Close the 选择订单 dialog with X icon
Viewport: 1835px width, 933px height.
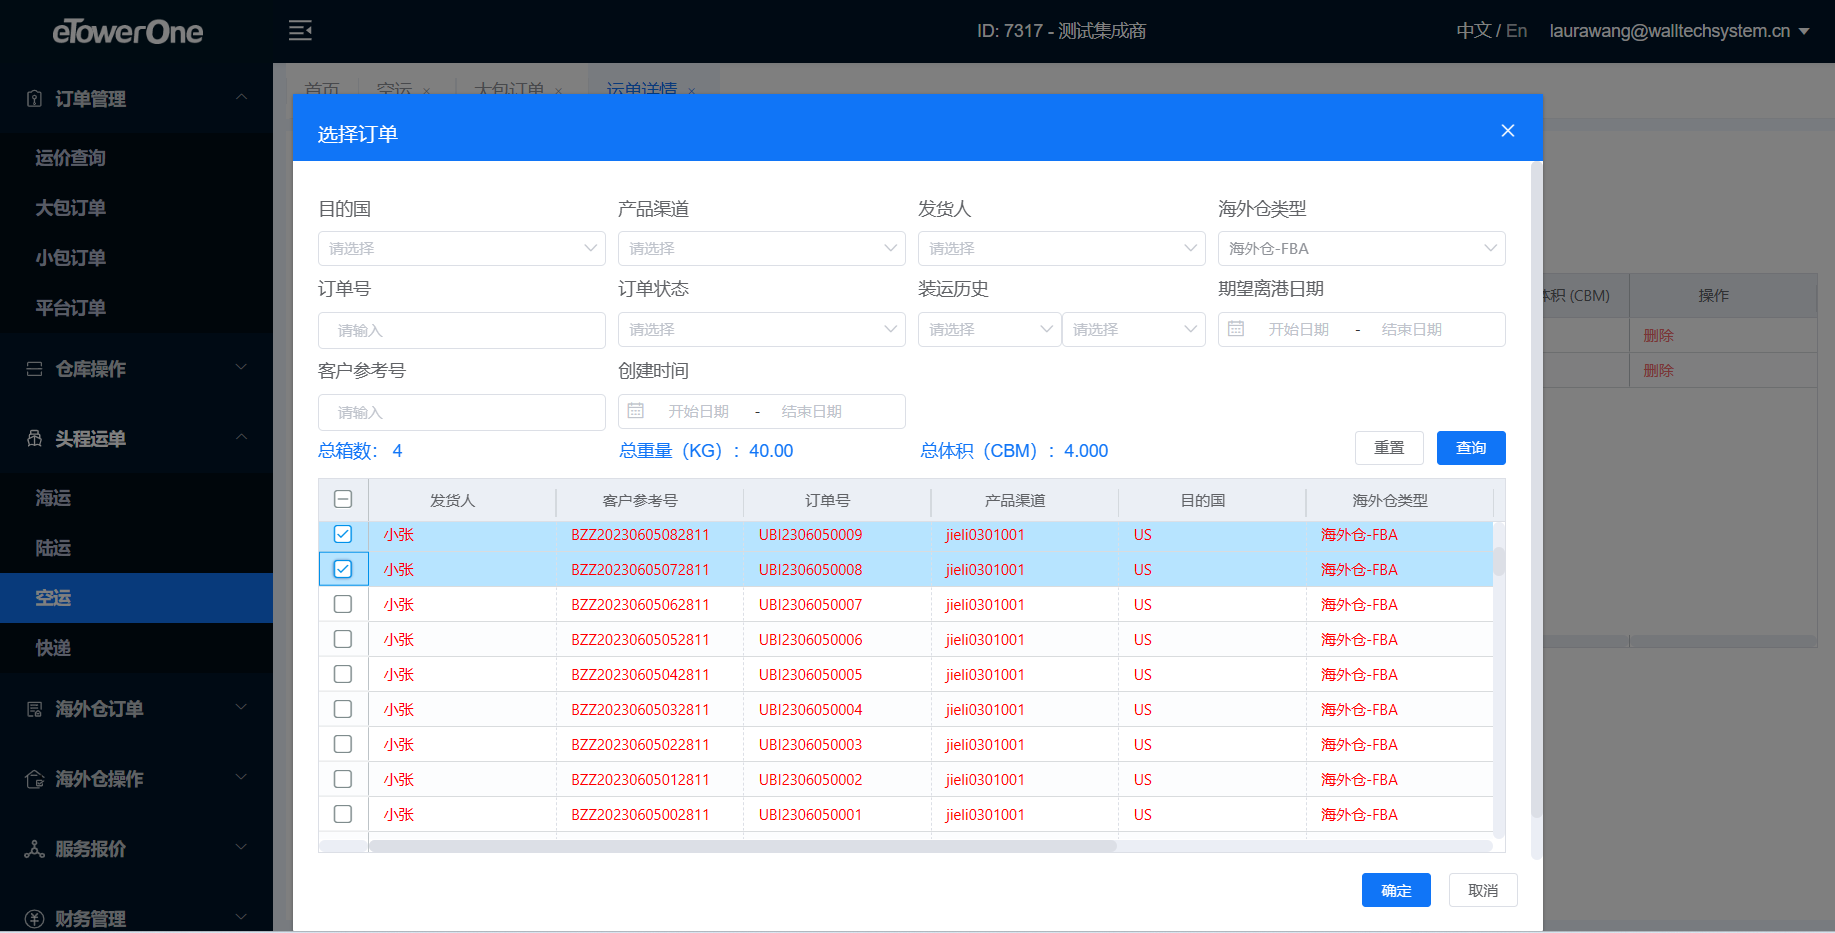click(1508, 131)
